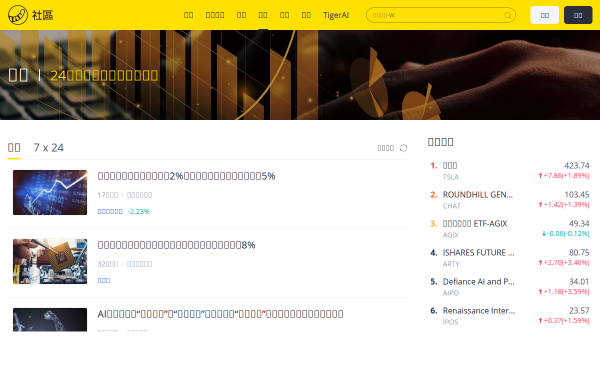Click the price value 49.34

tap(579, 223)
